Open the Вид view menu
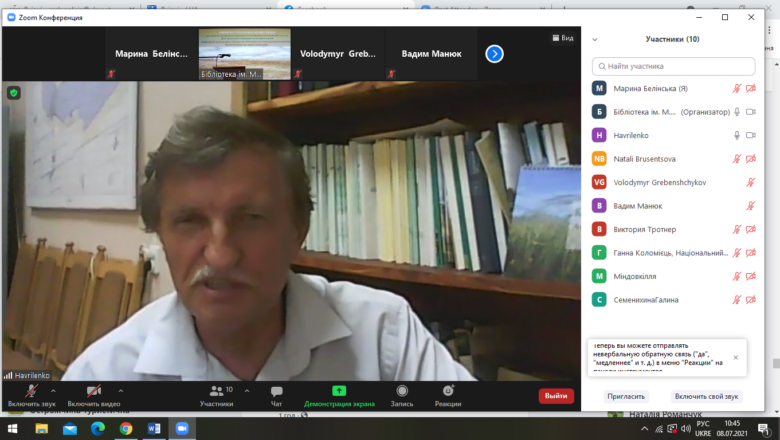This screenshot has height=440, width=780. coord(563,38)
